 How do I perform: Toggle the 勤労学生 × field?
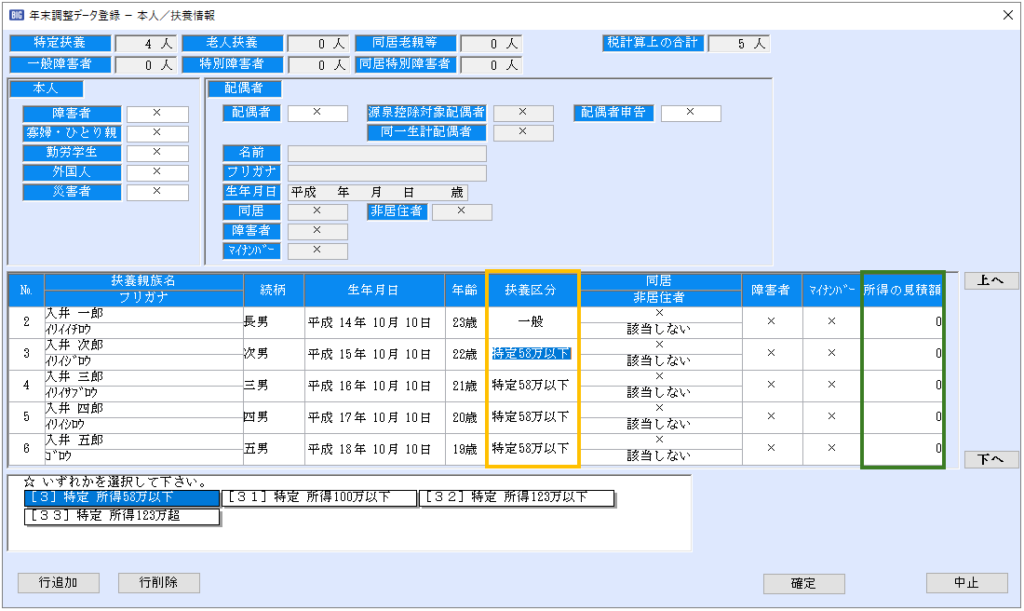click(x=157, y=153)
